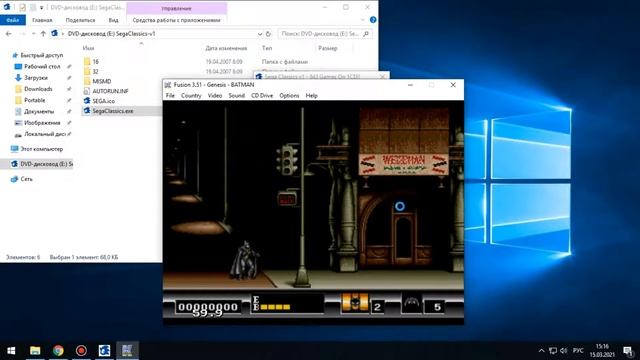Open Загрузки in navigation pane

36,78
